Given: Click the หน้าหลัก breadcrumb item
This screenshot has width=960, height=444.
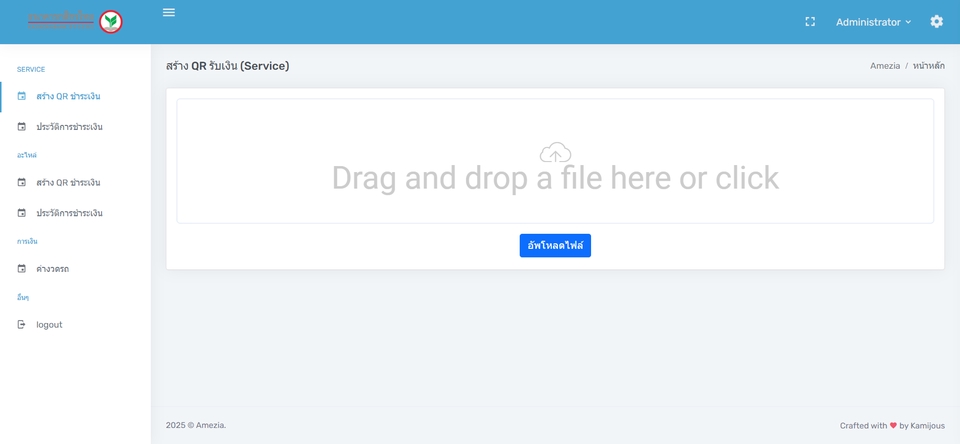Looking at the screenshot, I should coord(928,66).
